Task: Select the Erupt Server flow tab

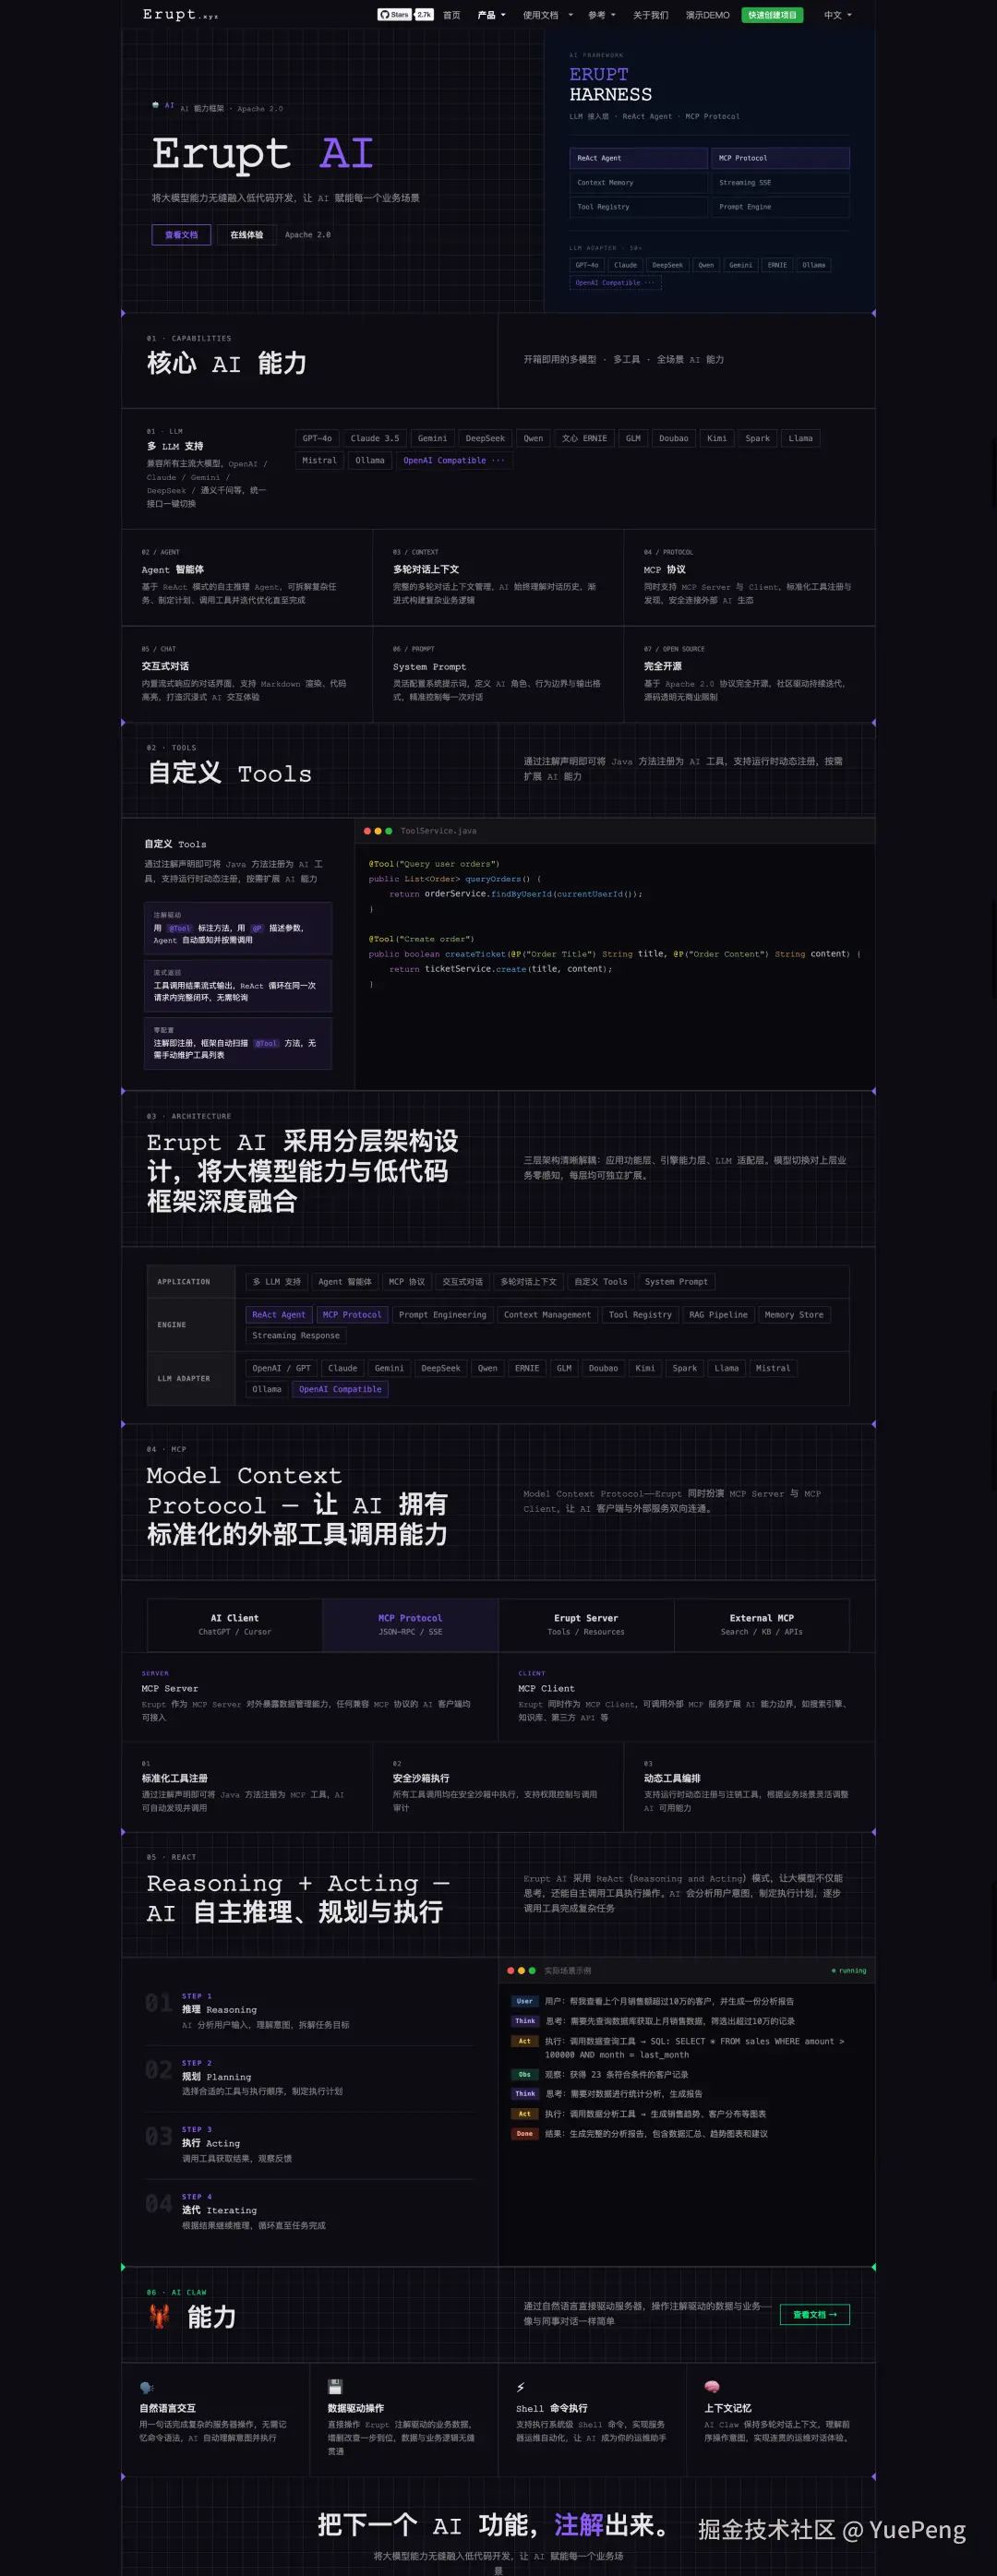Action: [x=586, y=1624]
